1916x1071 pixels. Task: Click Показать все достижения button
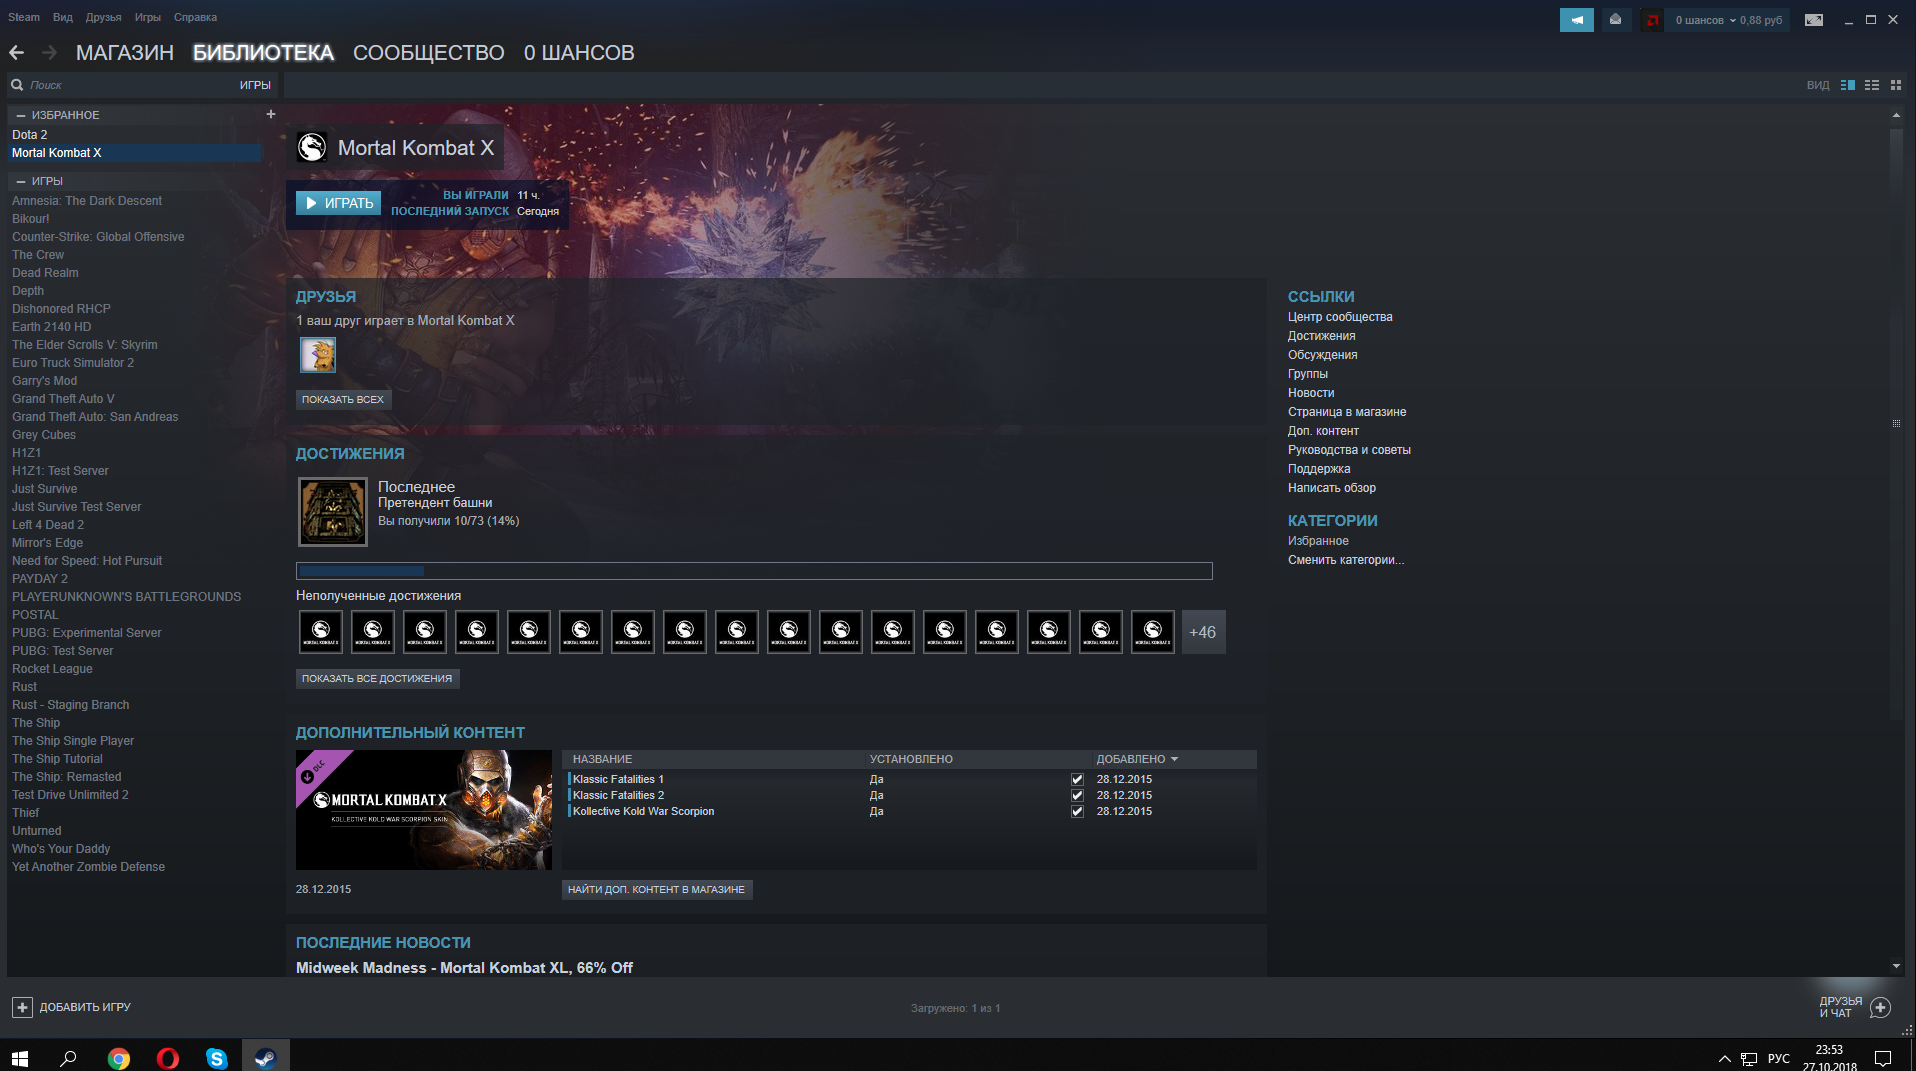point(377,678)
